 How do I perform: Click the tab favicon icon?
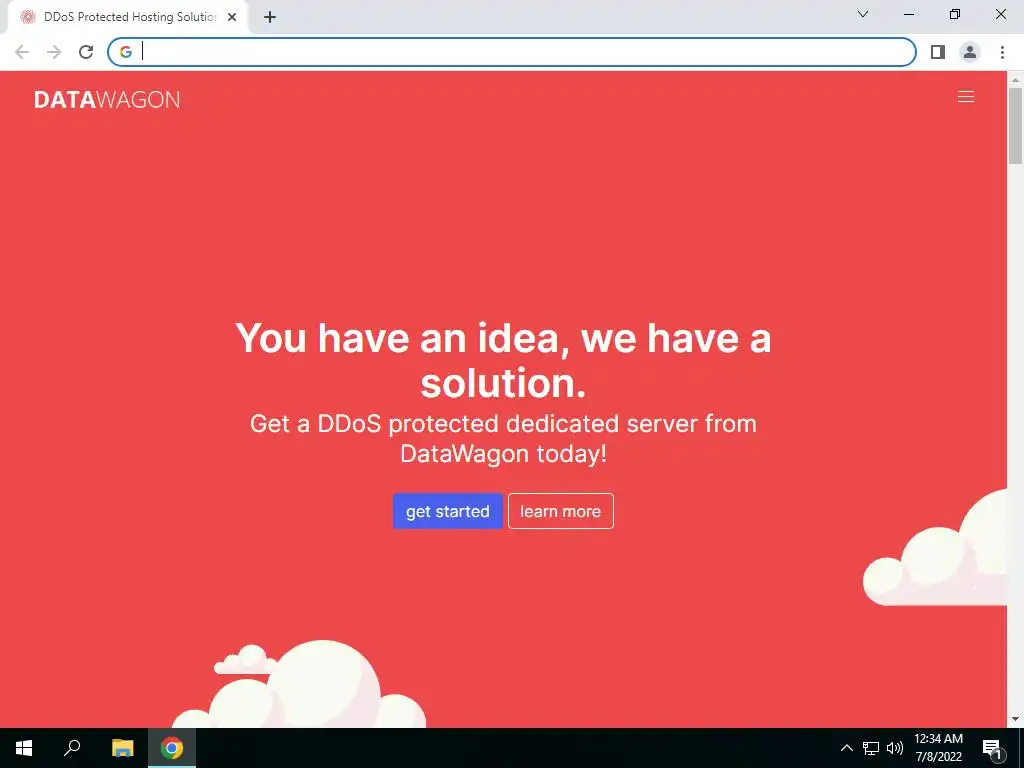(27, 17)
